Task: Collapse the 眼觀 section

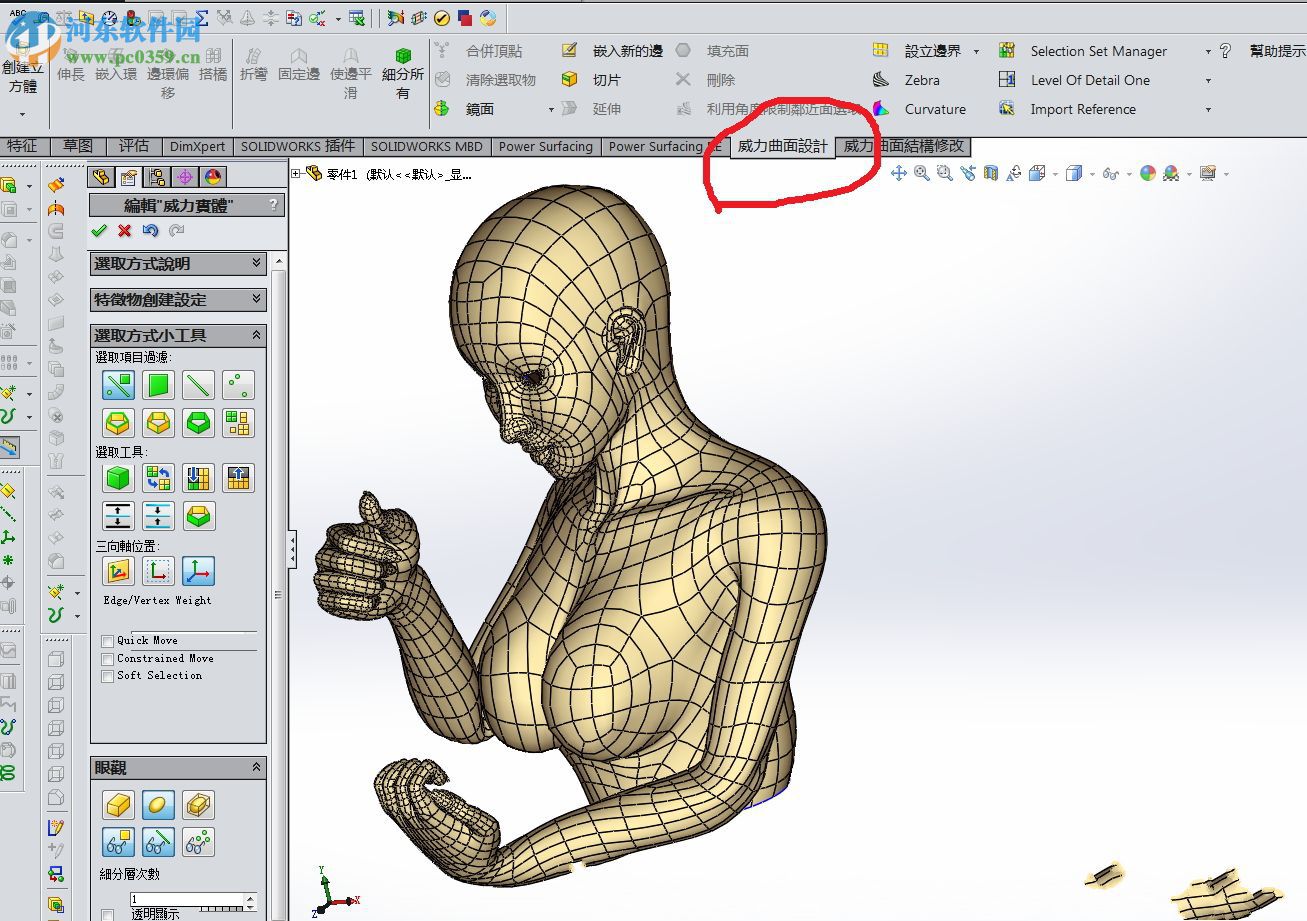Action: coord(257,767)
